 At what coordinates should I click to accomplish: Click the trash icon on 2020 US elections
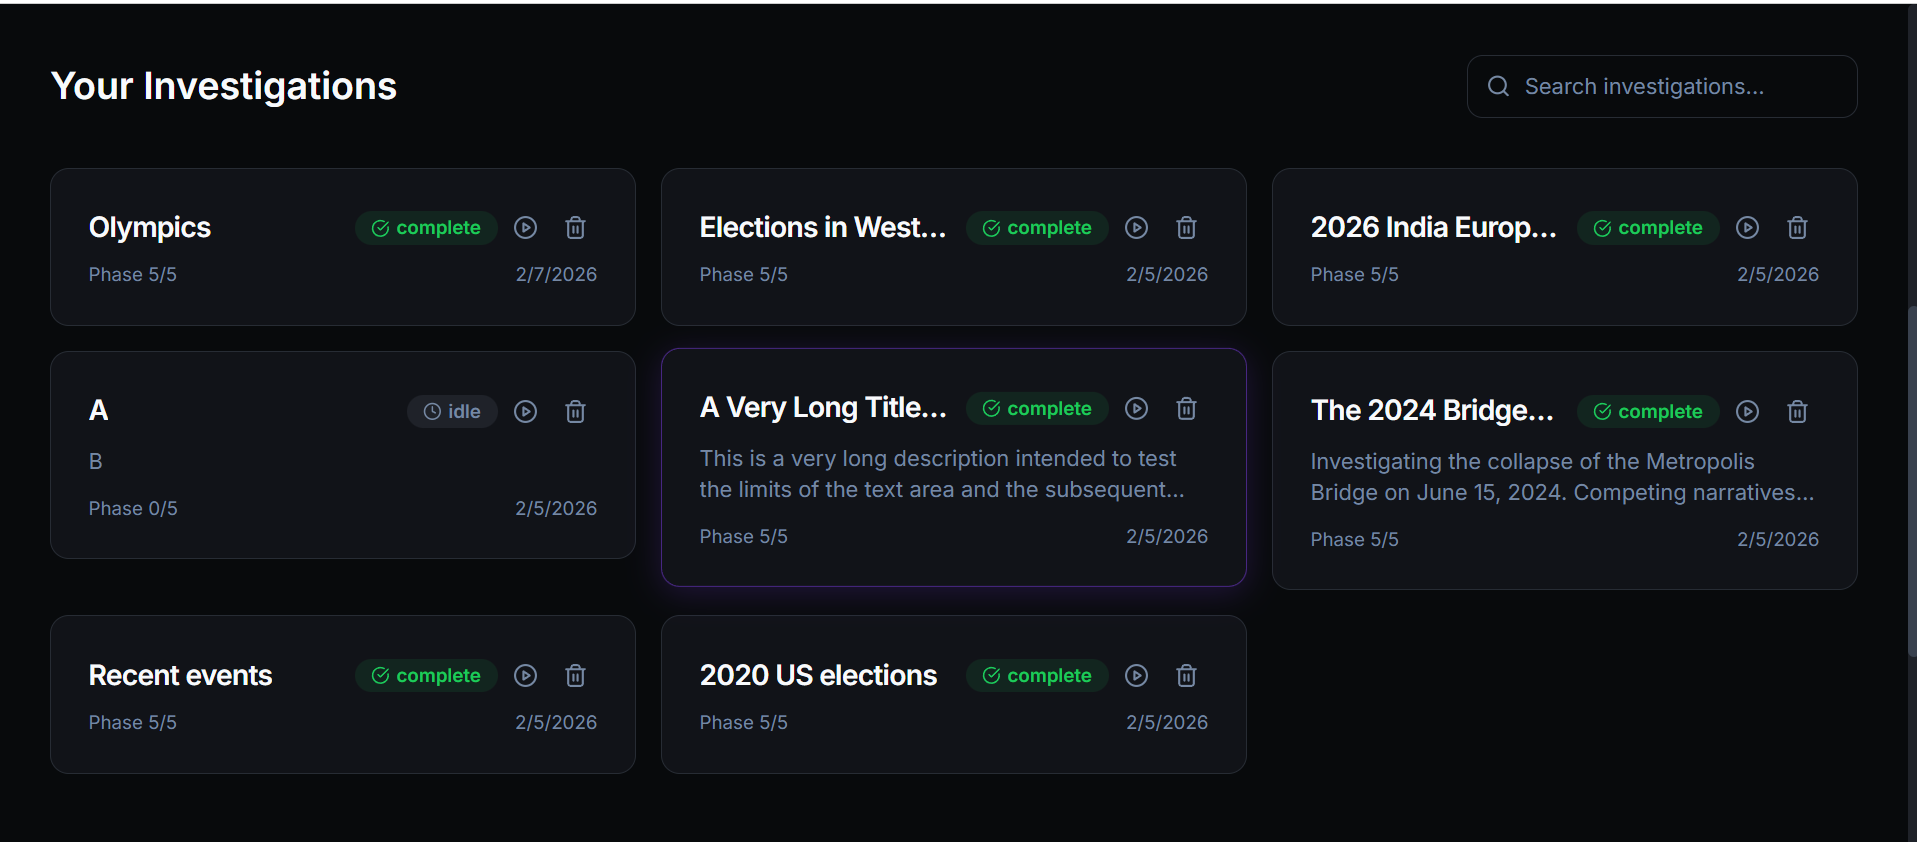click(x=1186, y=676)
